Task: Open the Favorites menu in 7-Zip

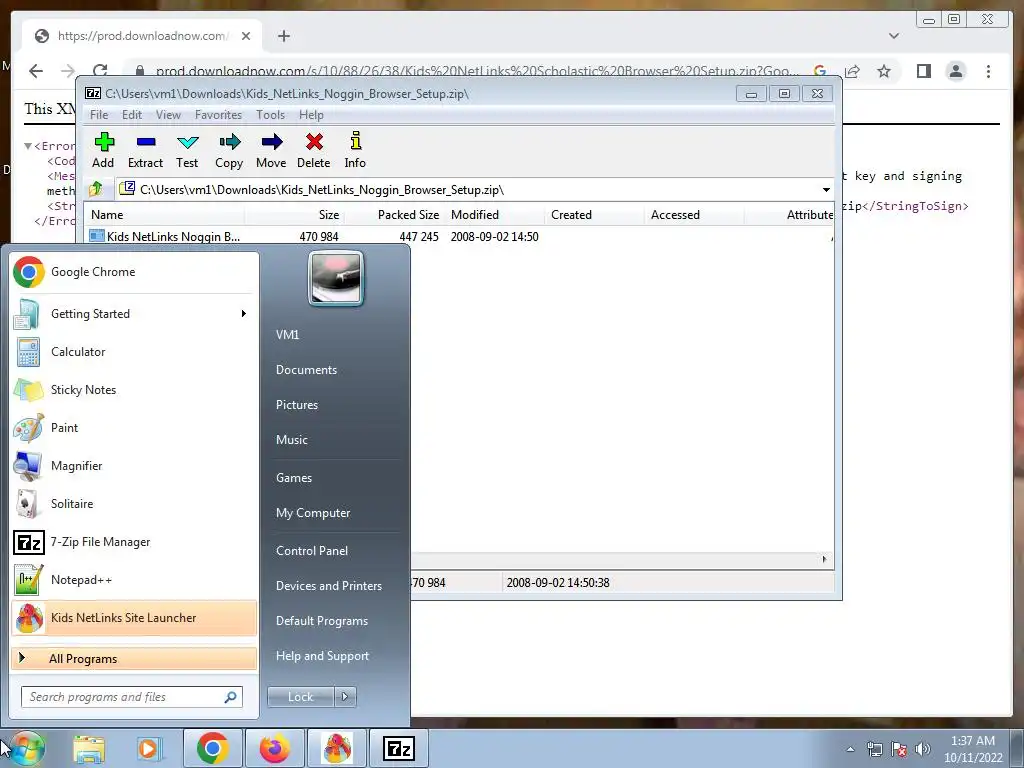Action: coord(218,115)
